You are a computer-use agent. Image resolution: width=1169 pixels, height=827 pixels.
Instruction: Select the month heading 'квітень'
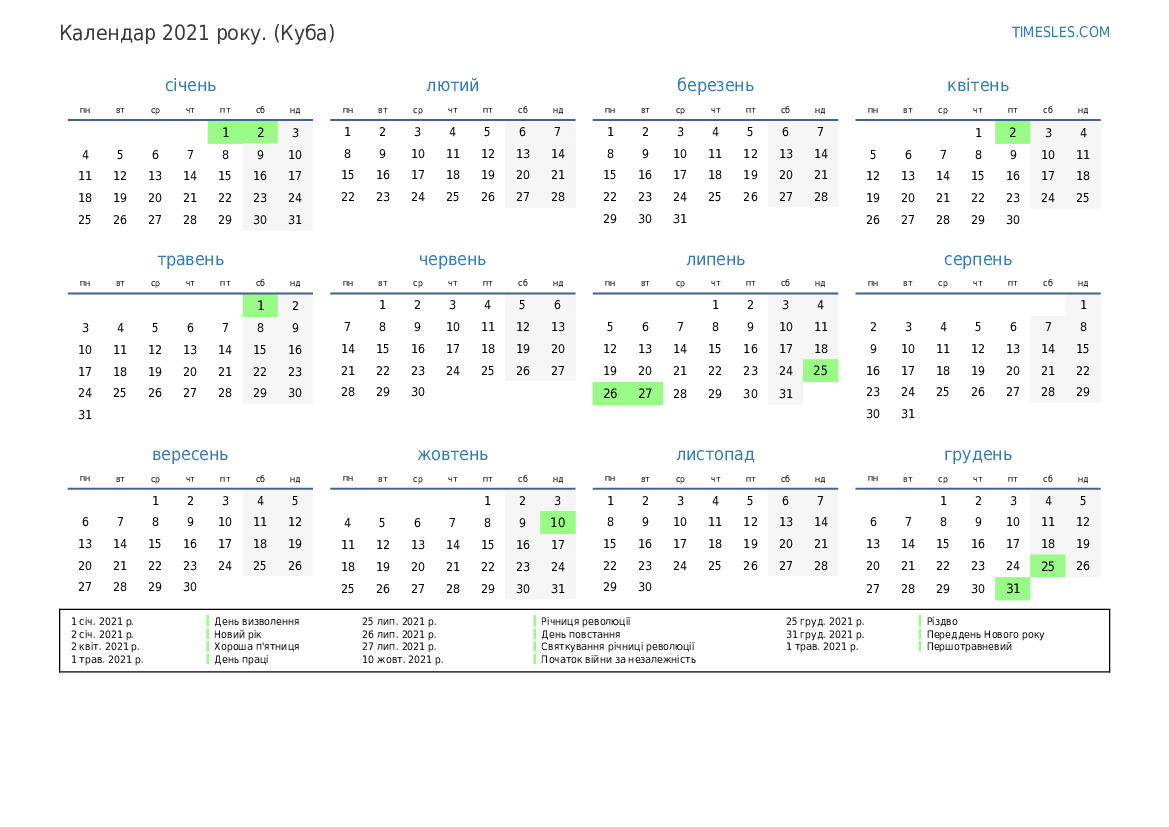977,85
